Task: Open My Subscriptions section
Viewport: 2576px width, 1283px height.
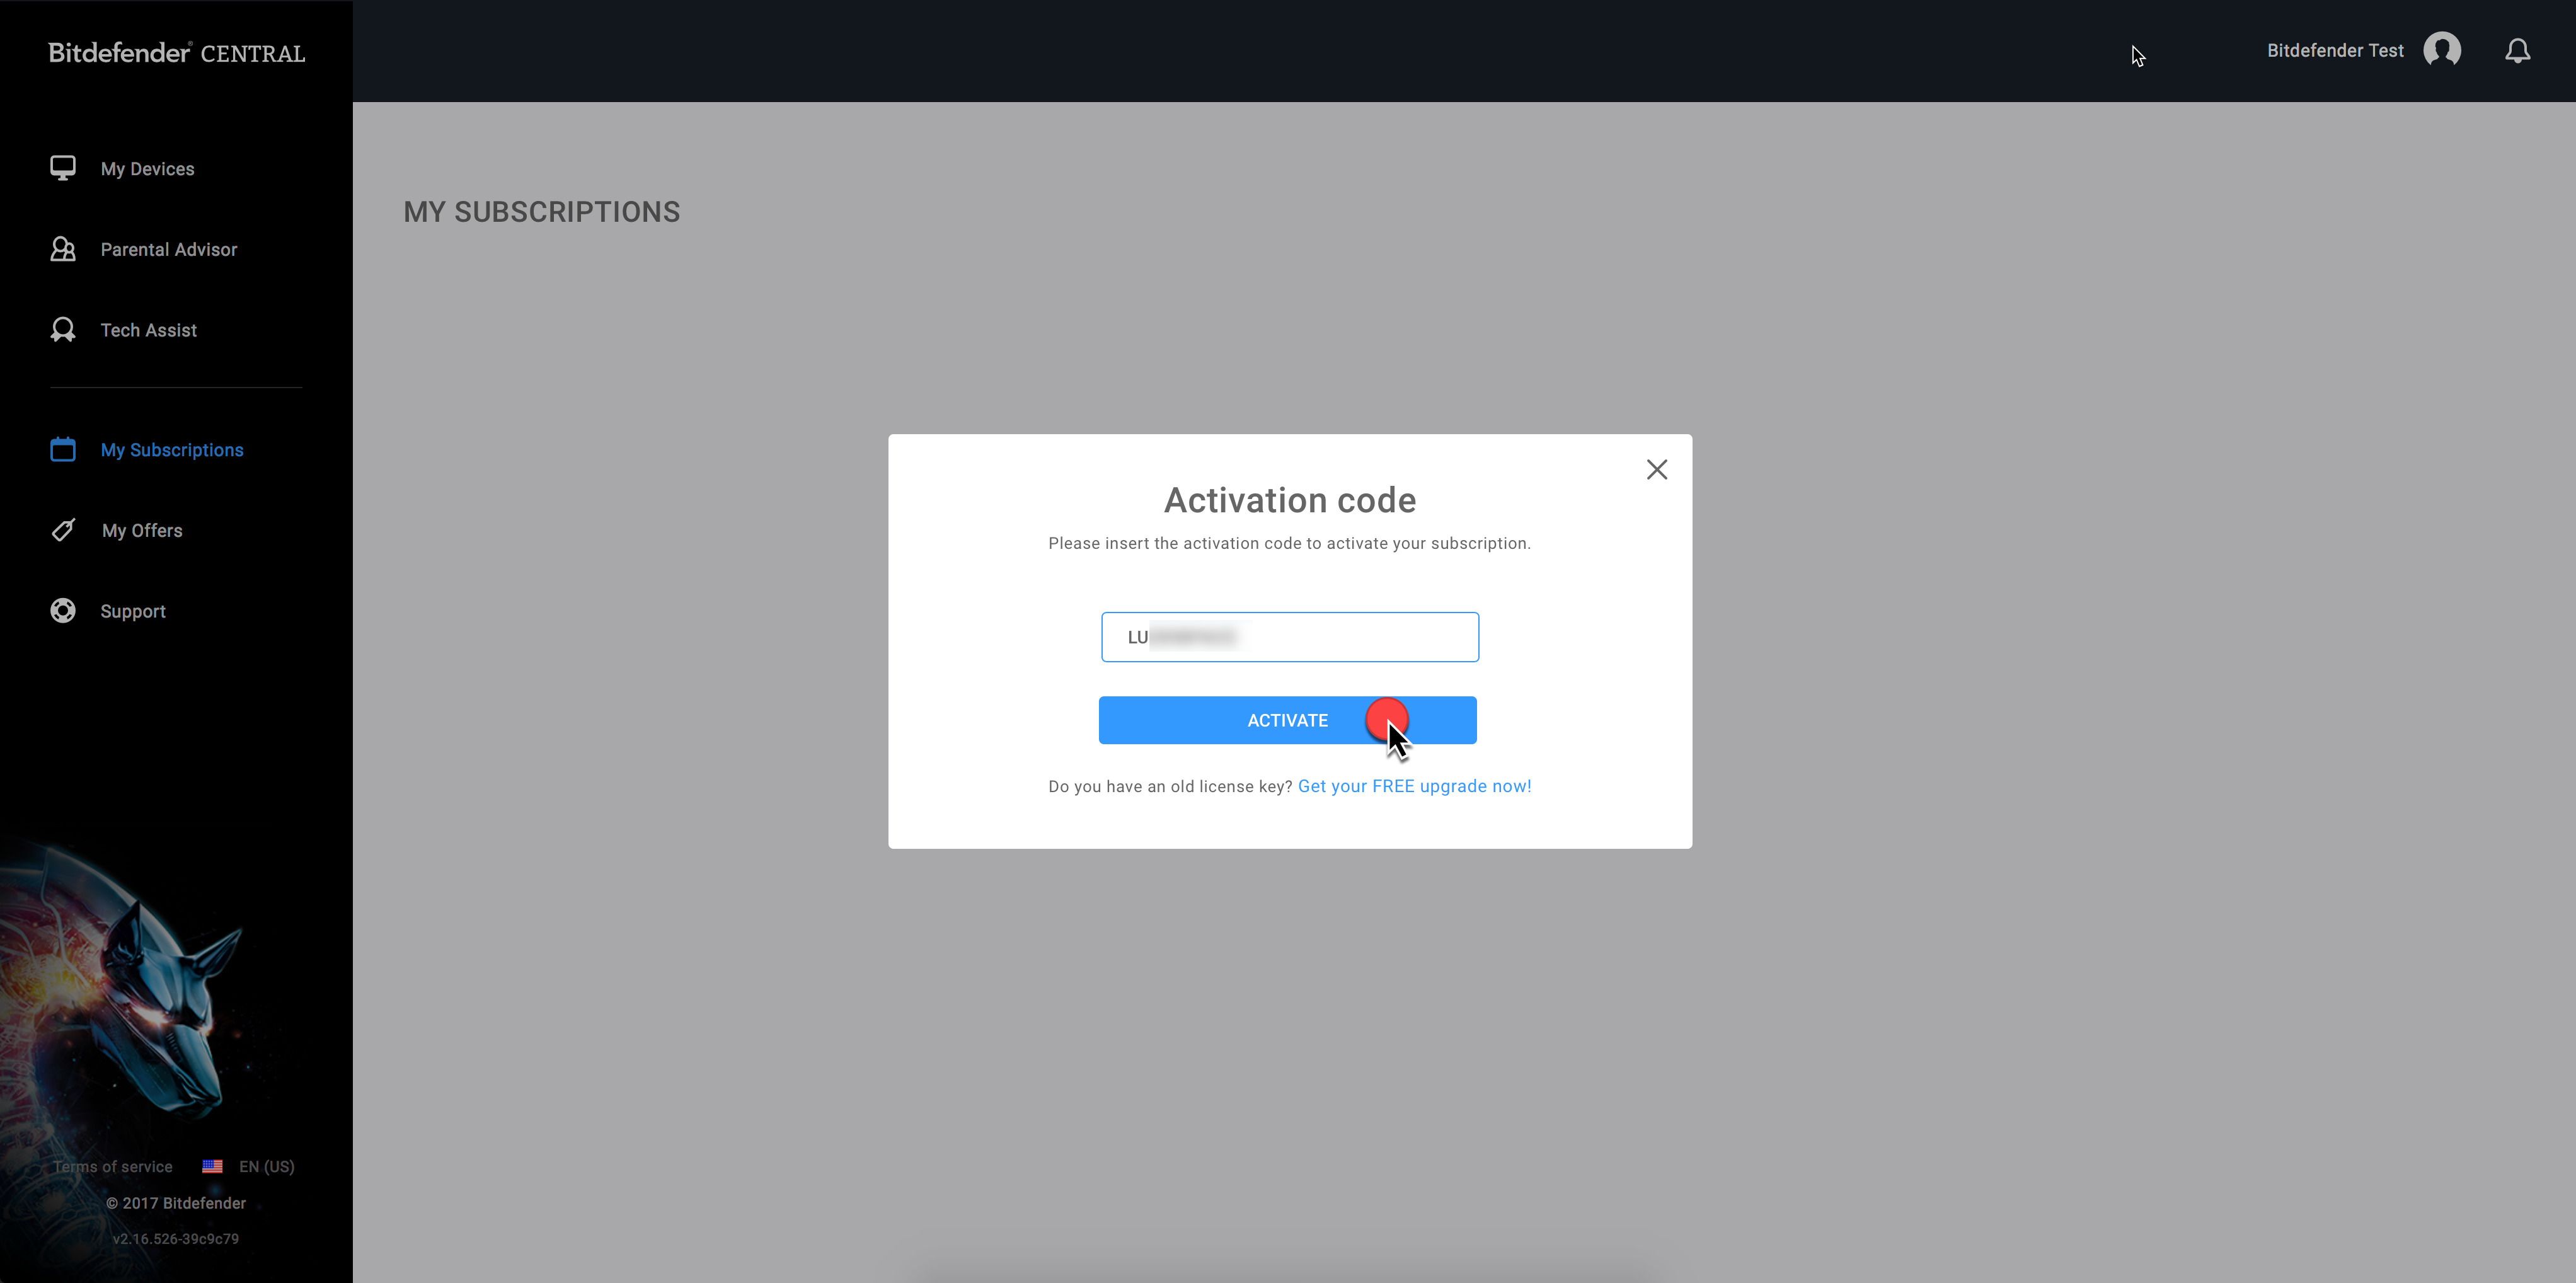Action: click(171, 449)
